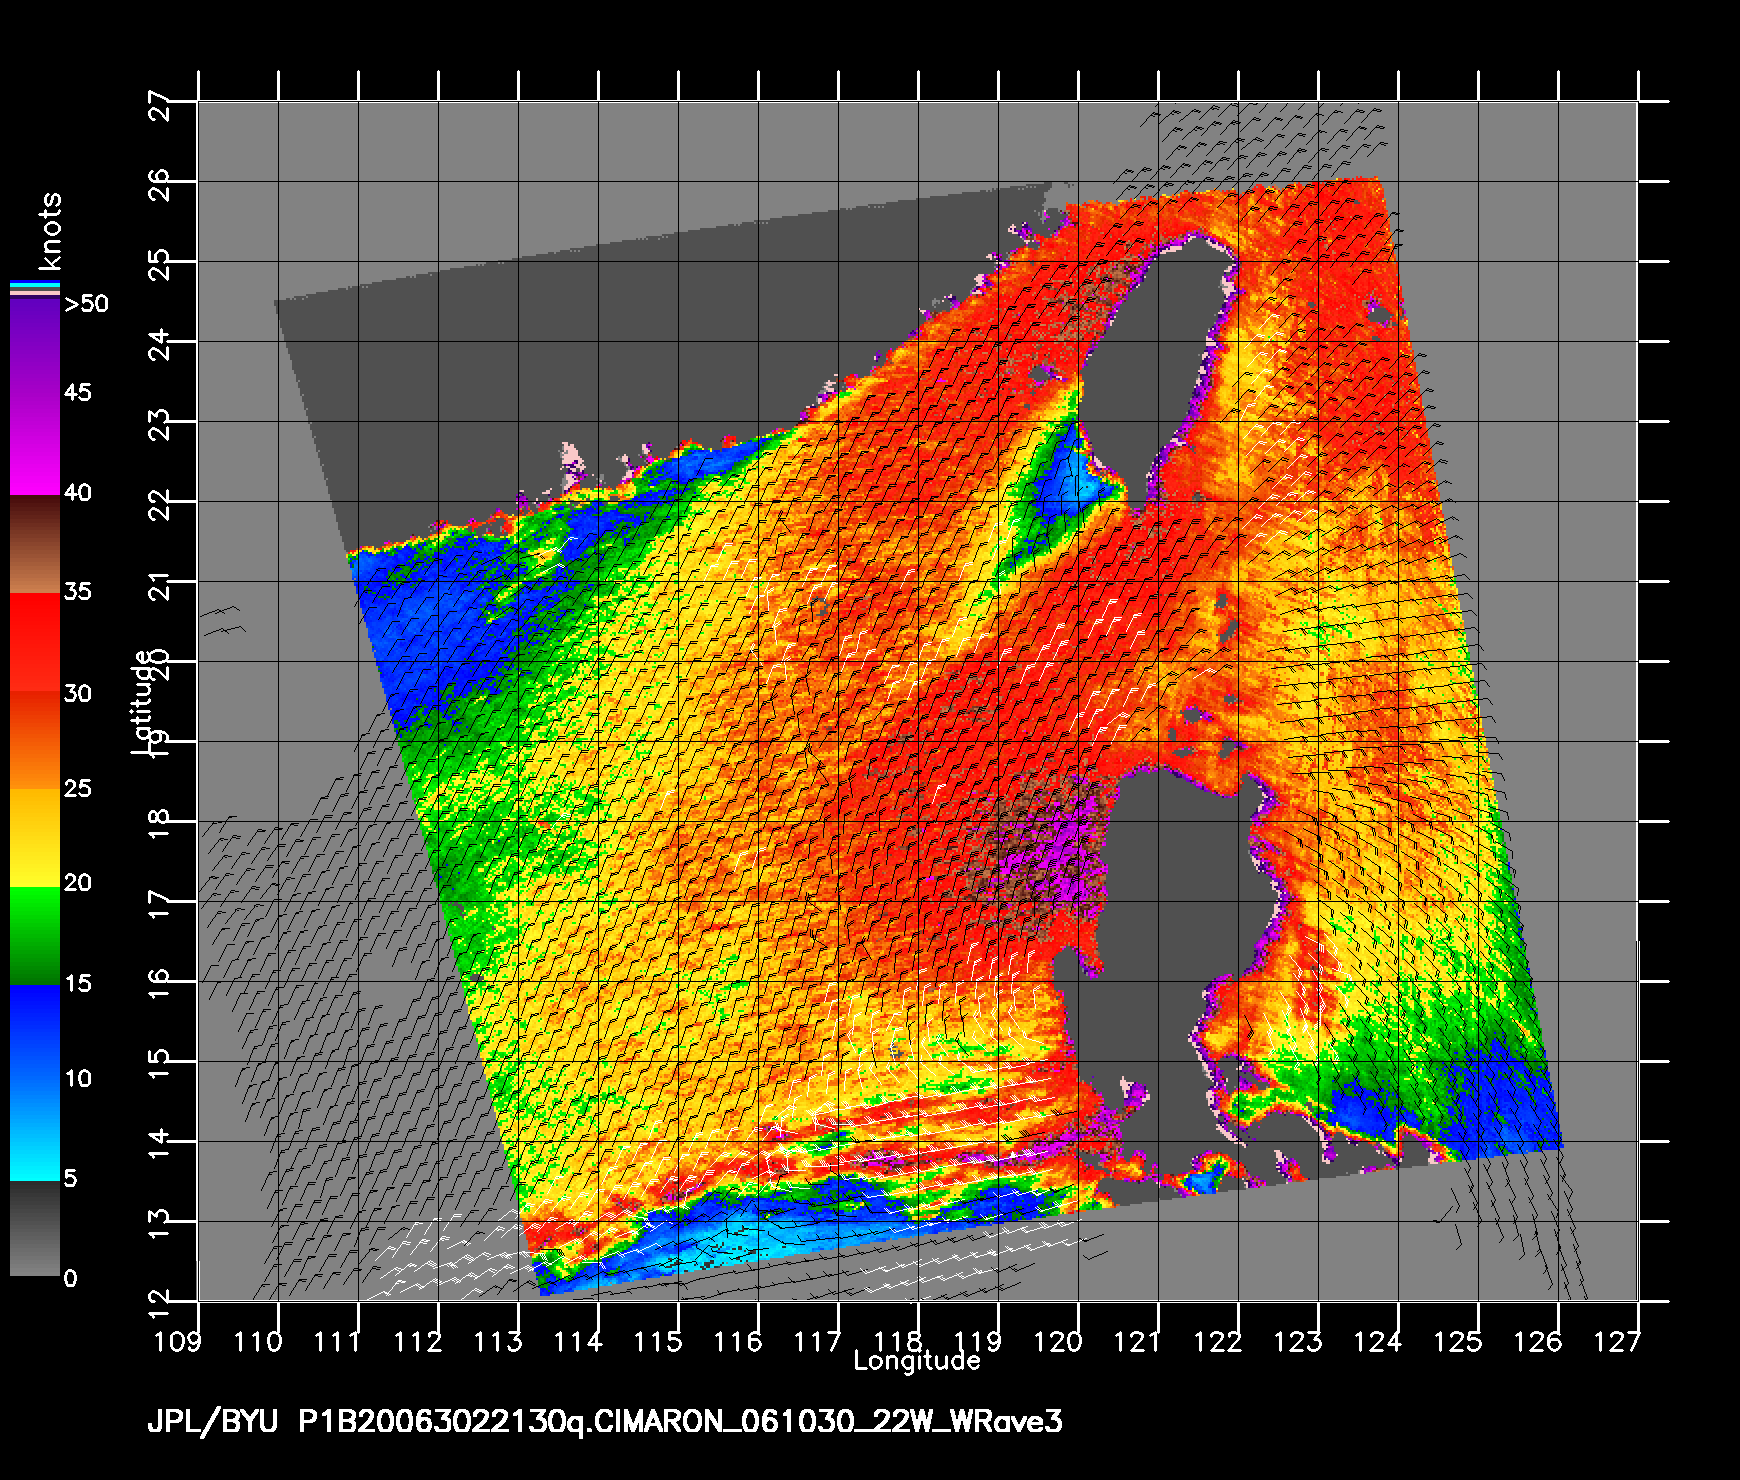
Task: Pick the magenta 40–45 knot legend band
Action: point(35,445)
